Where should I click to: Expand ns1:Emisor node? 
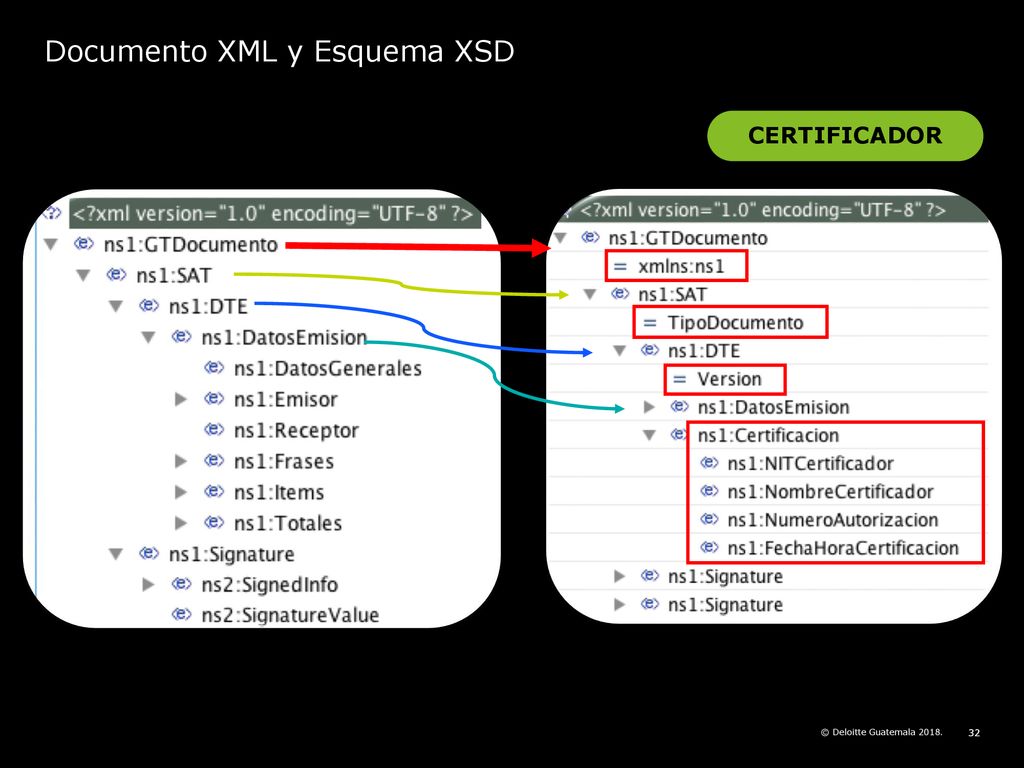click(181, 400)
